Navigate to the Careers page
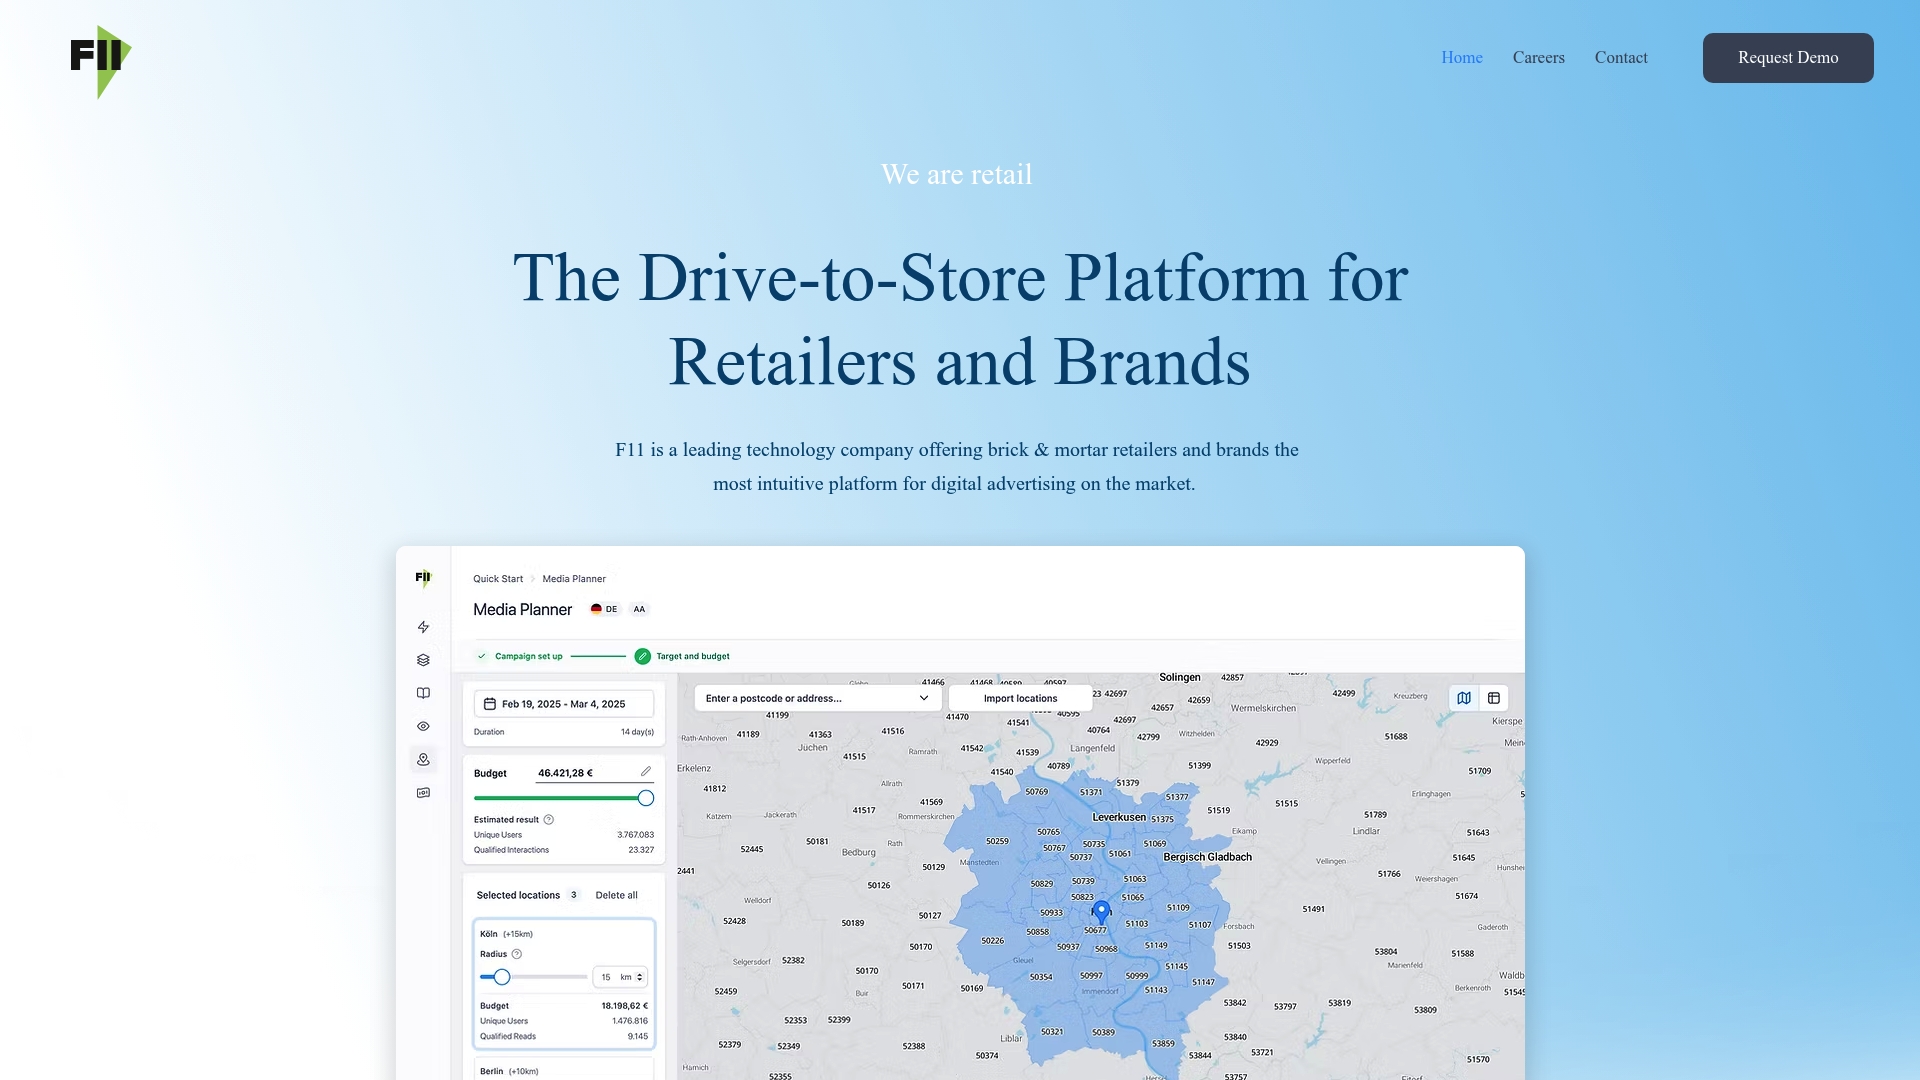Image resolution: width=1920 pixels, height=1080 pixels. tap(1538, 57)
